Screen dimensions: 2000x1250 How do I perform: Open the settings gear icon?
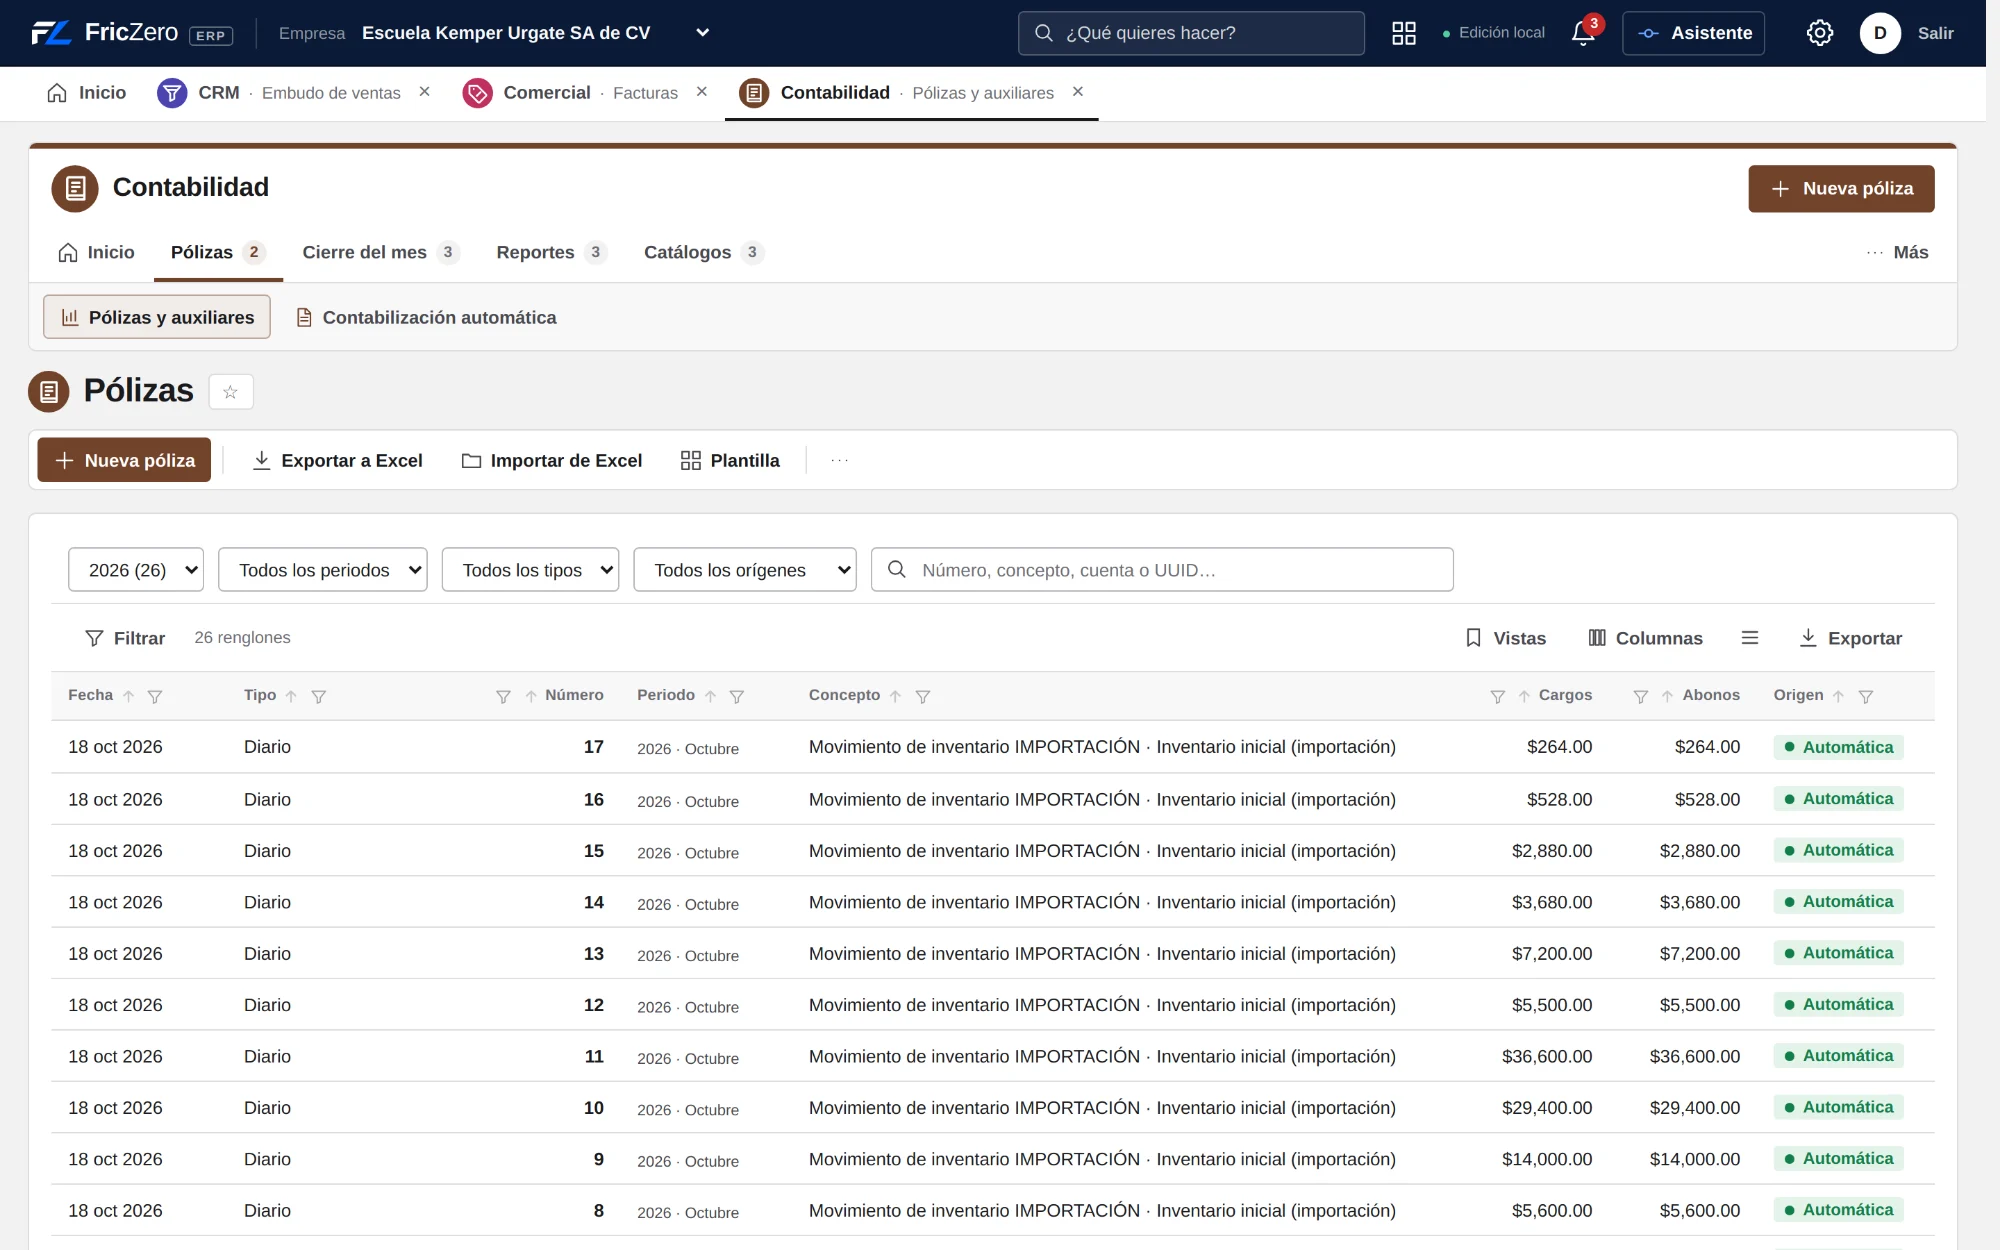pos(1820,33)
